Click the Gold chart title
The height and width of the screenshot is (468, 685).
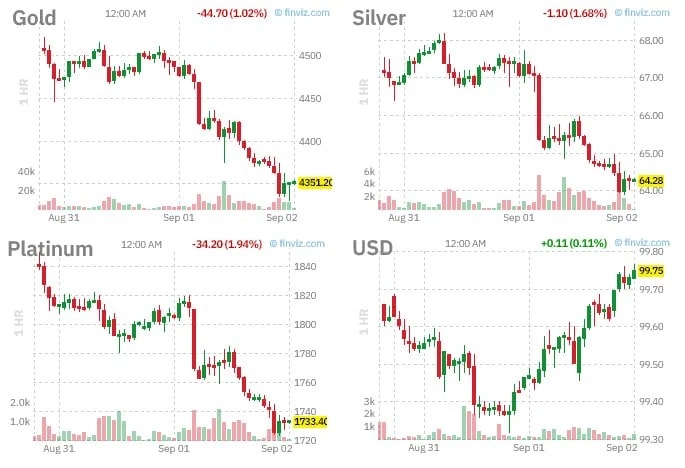pyautogui.click(x=34, y=18)
